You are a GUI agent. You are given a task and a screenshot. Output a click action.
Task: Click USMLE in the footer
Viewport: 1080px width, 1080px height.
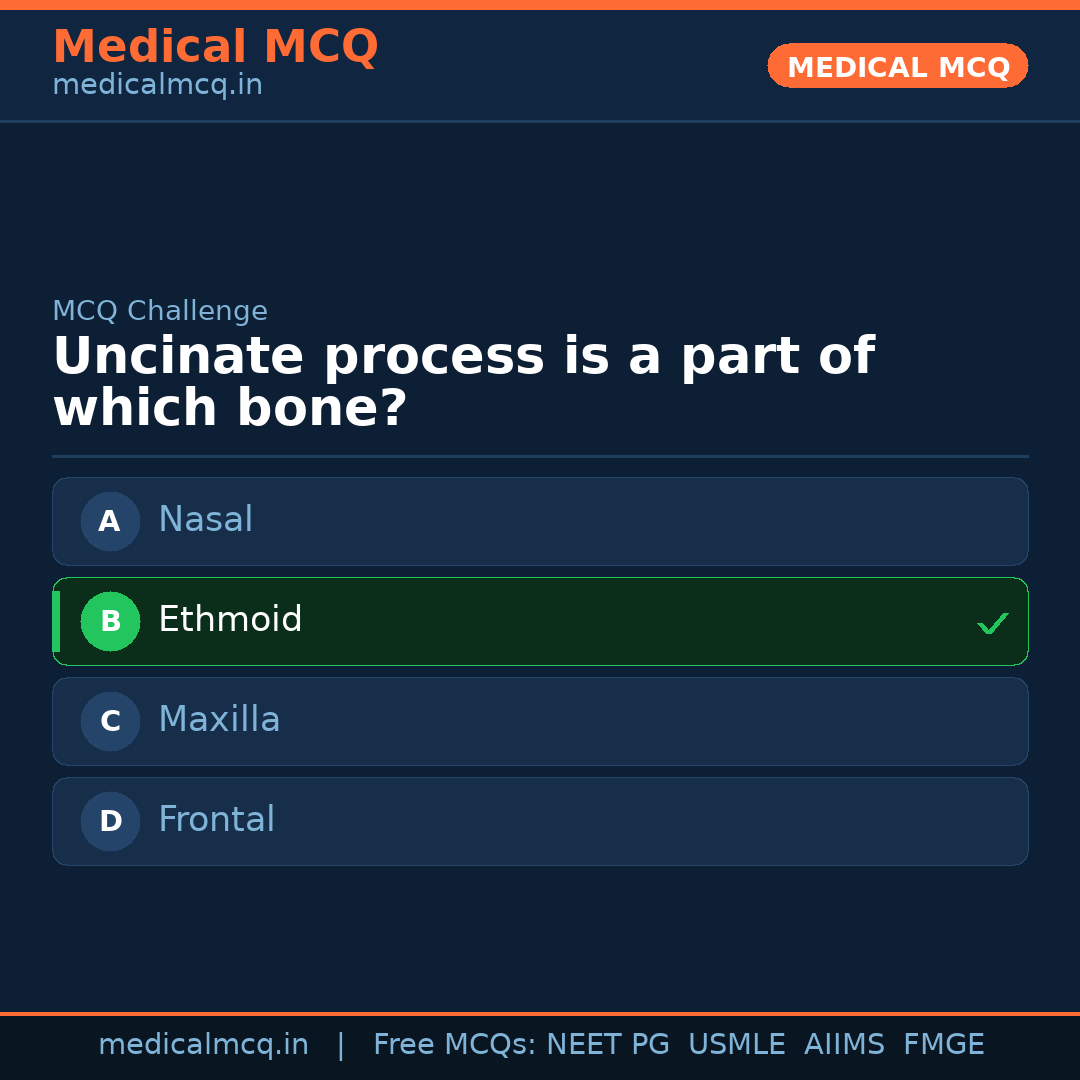pyautogui.click(x=737, y=1043)
